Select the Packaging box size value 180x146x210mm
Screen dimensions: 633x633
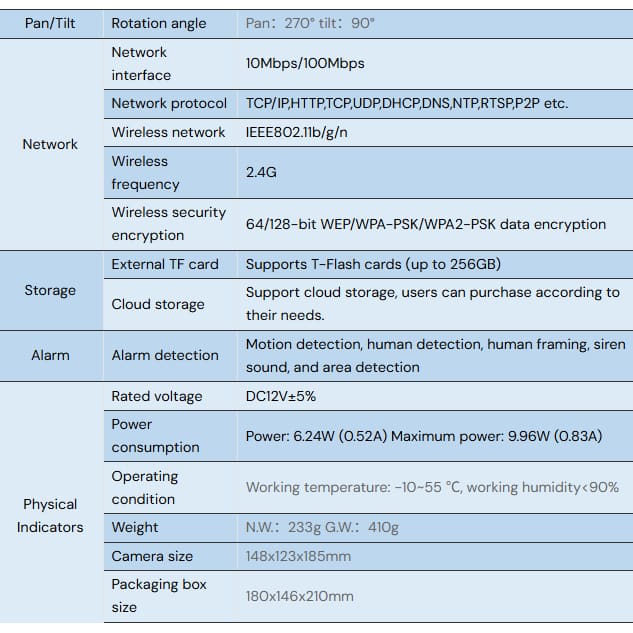tap(300, 596)
